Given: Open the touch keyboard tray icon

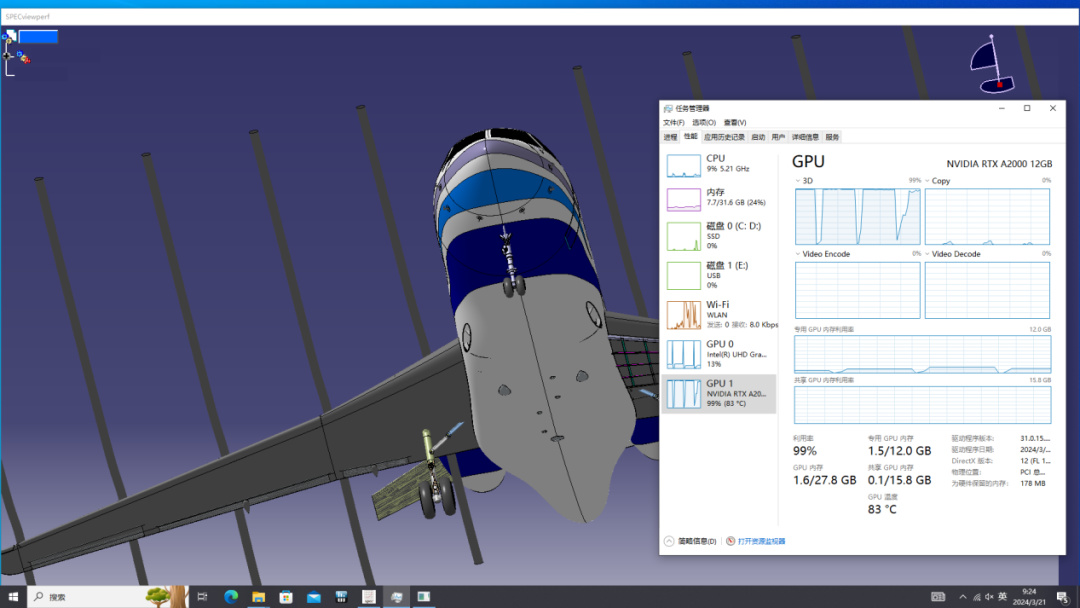Looking at the screenshot, I should pyautogui.click(x=938, y=597).
